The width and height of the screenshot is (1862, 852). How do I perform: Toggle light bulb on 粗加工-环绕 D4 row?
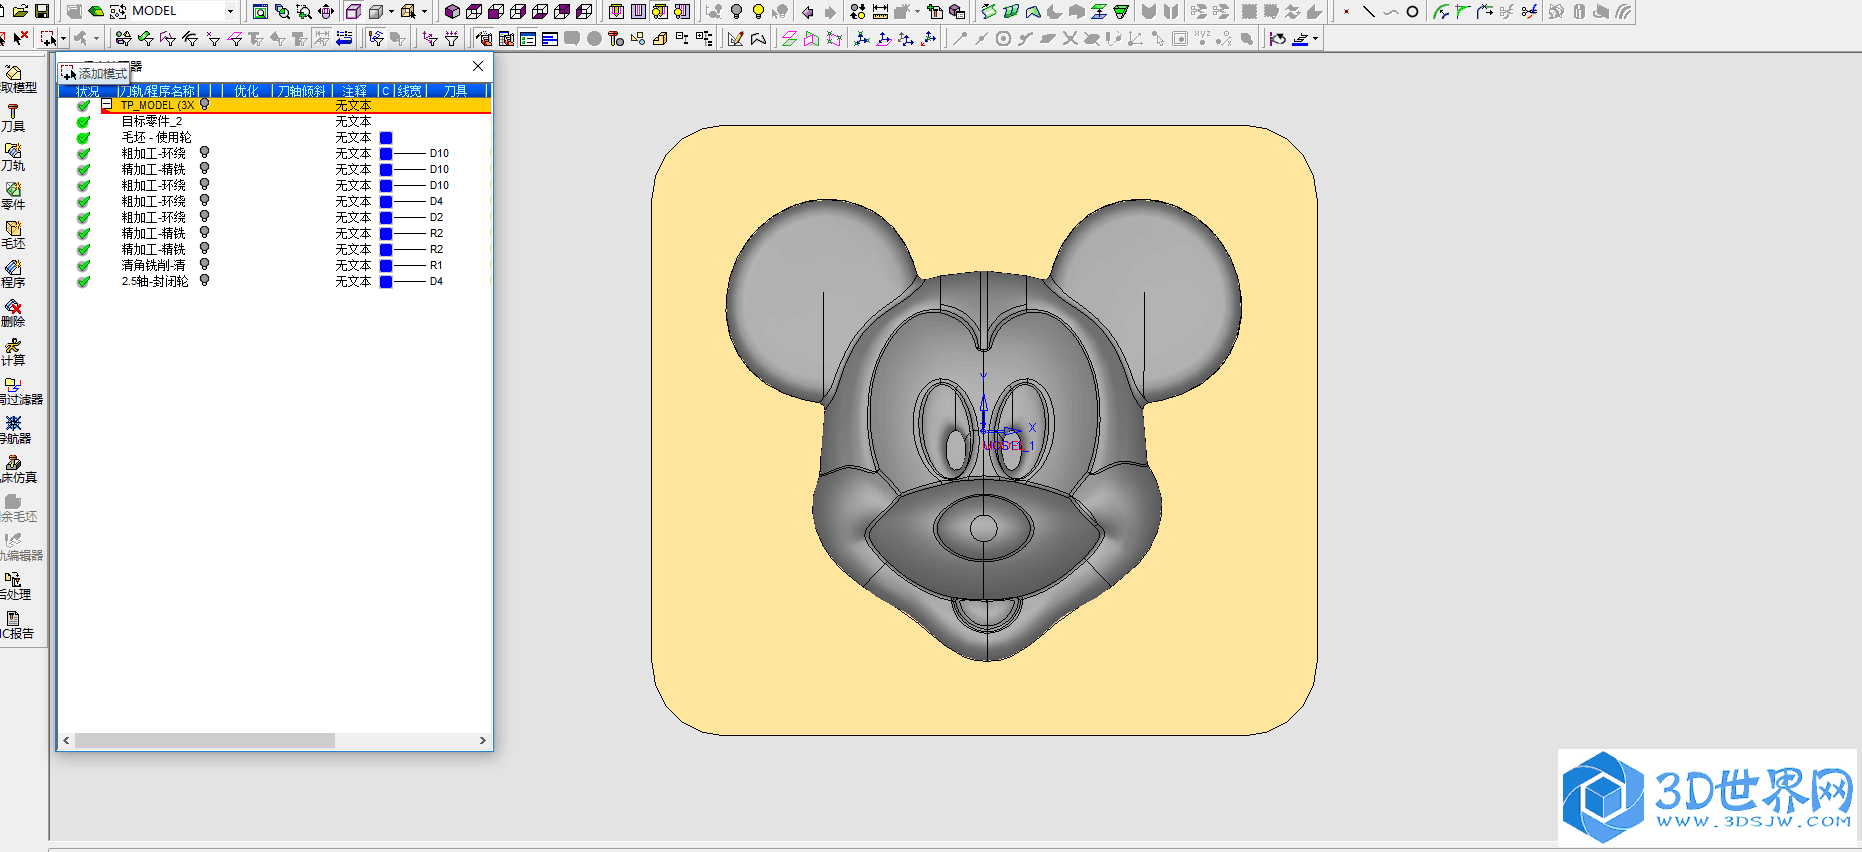[205, 200]
